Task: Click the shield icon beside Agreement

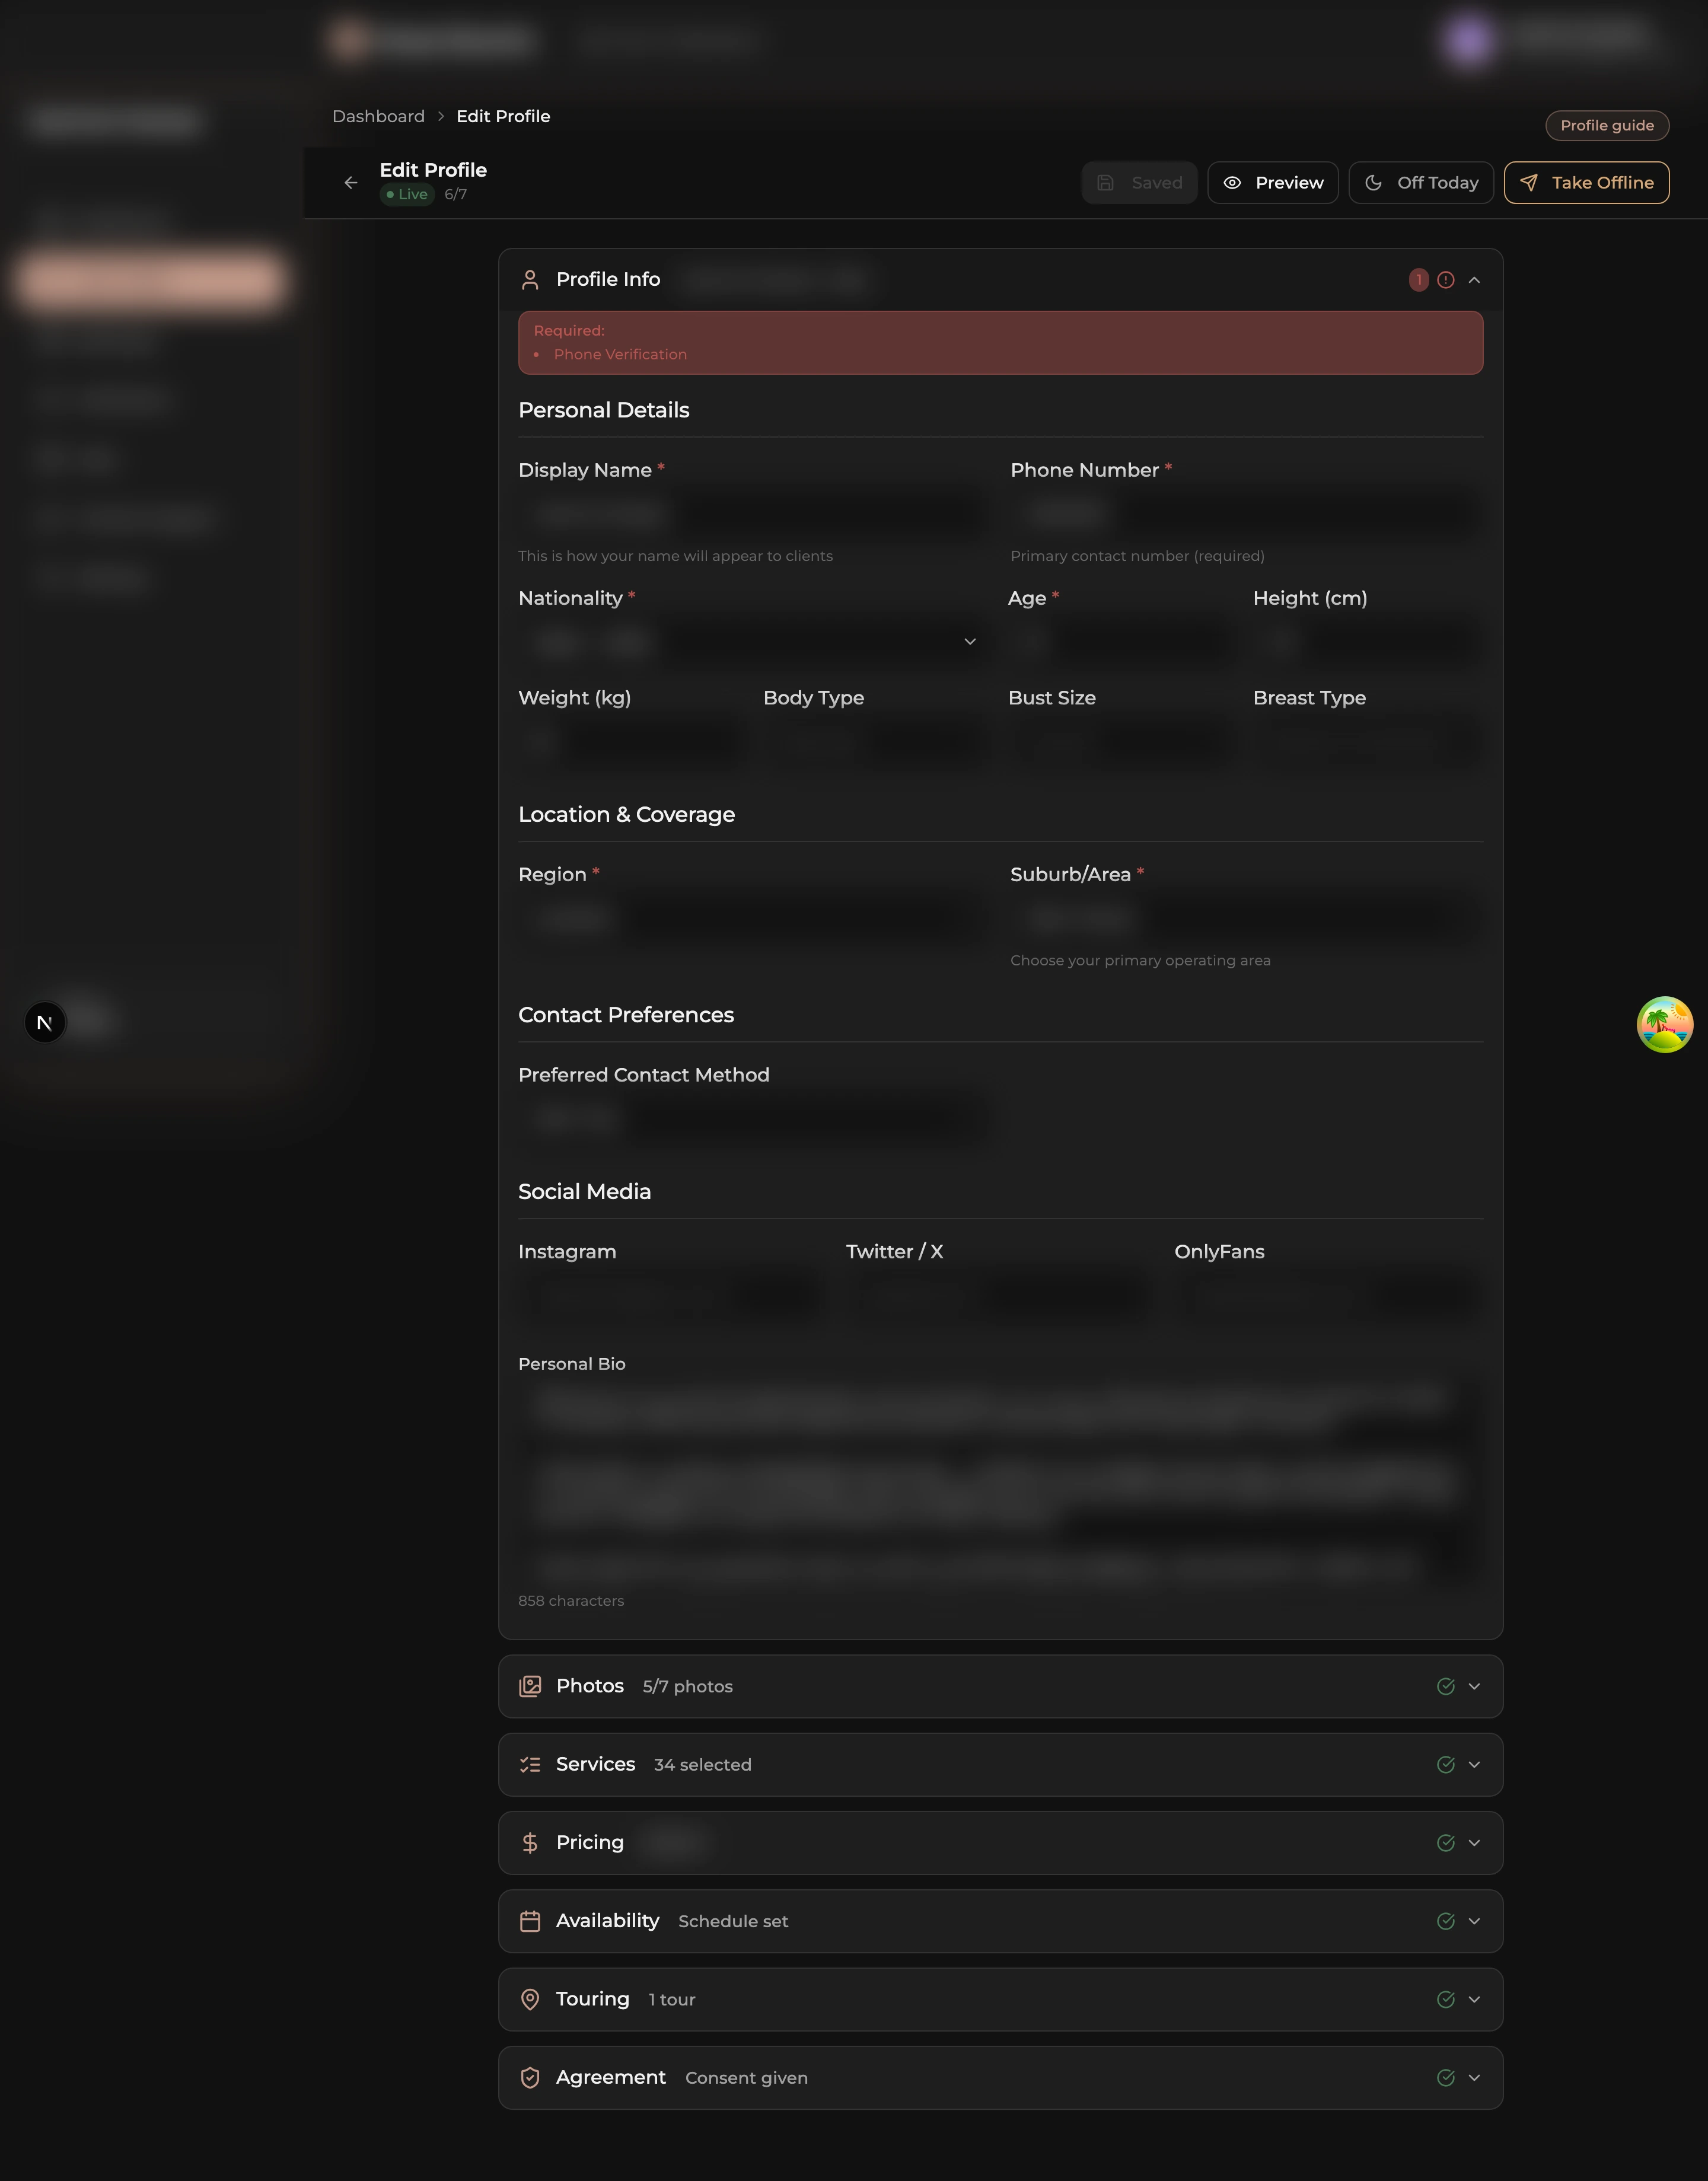Action: click(x=530, y=2077)
